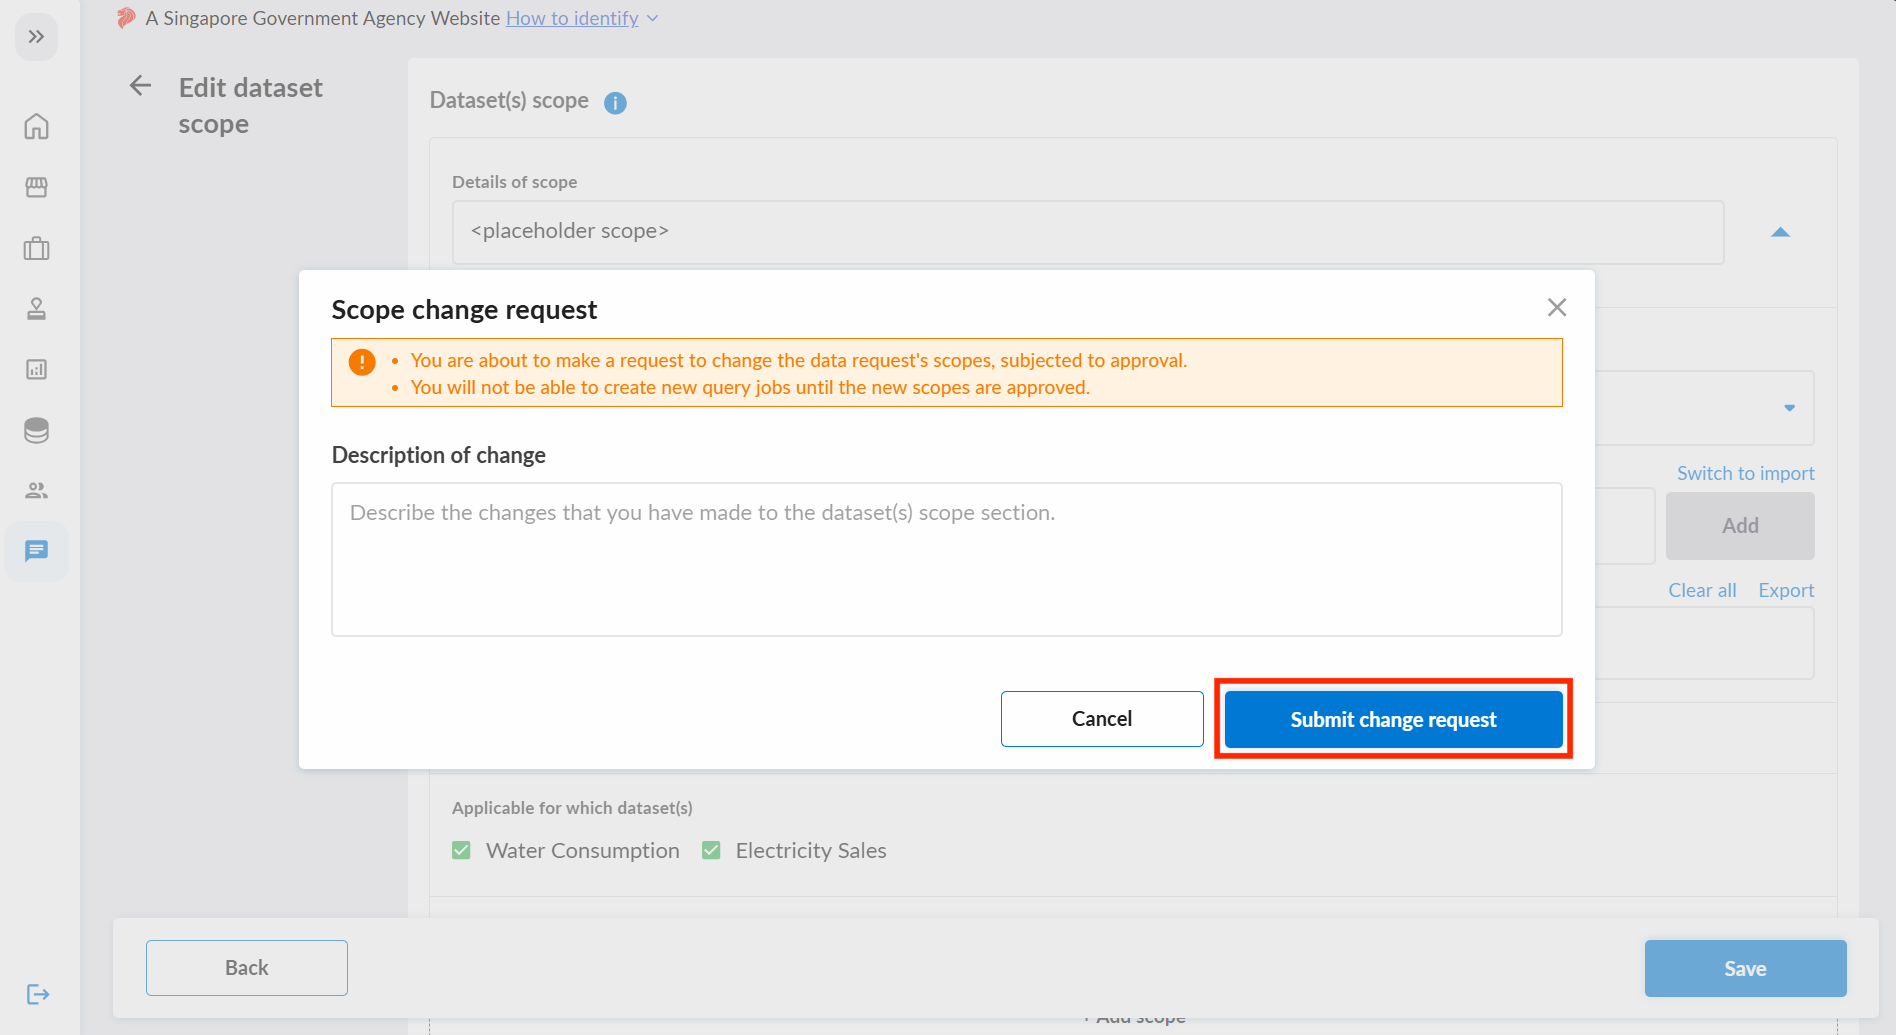Image resolution: width=1896 pixels, height=1035 pixels.
Task: Open the briefcase icon in sidebar
Action: pos(36,248)
